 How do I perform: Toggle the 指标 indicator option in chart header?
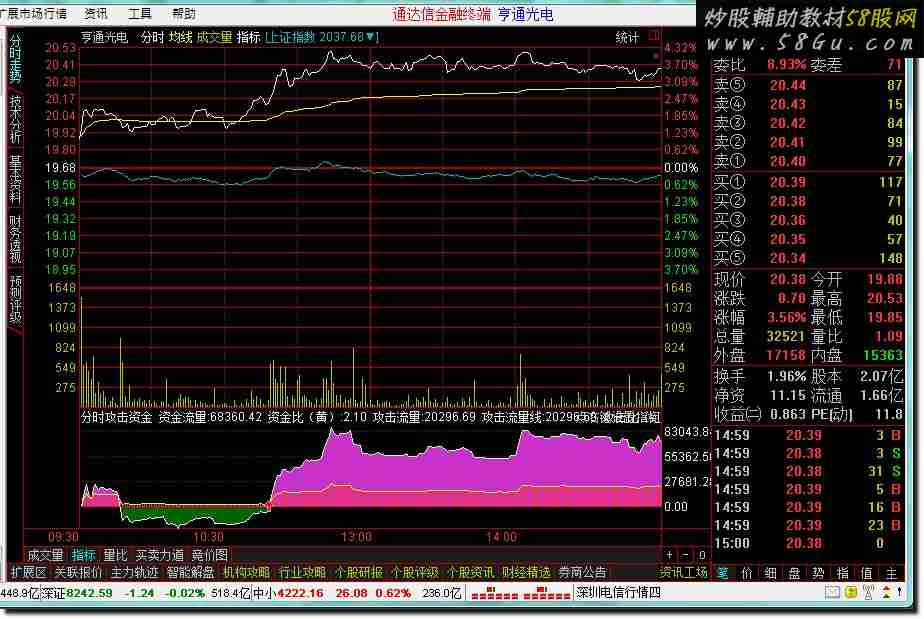[248, 37]
